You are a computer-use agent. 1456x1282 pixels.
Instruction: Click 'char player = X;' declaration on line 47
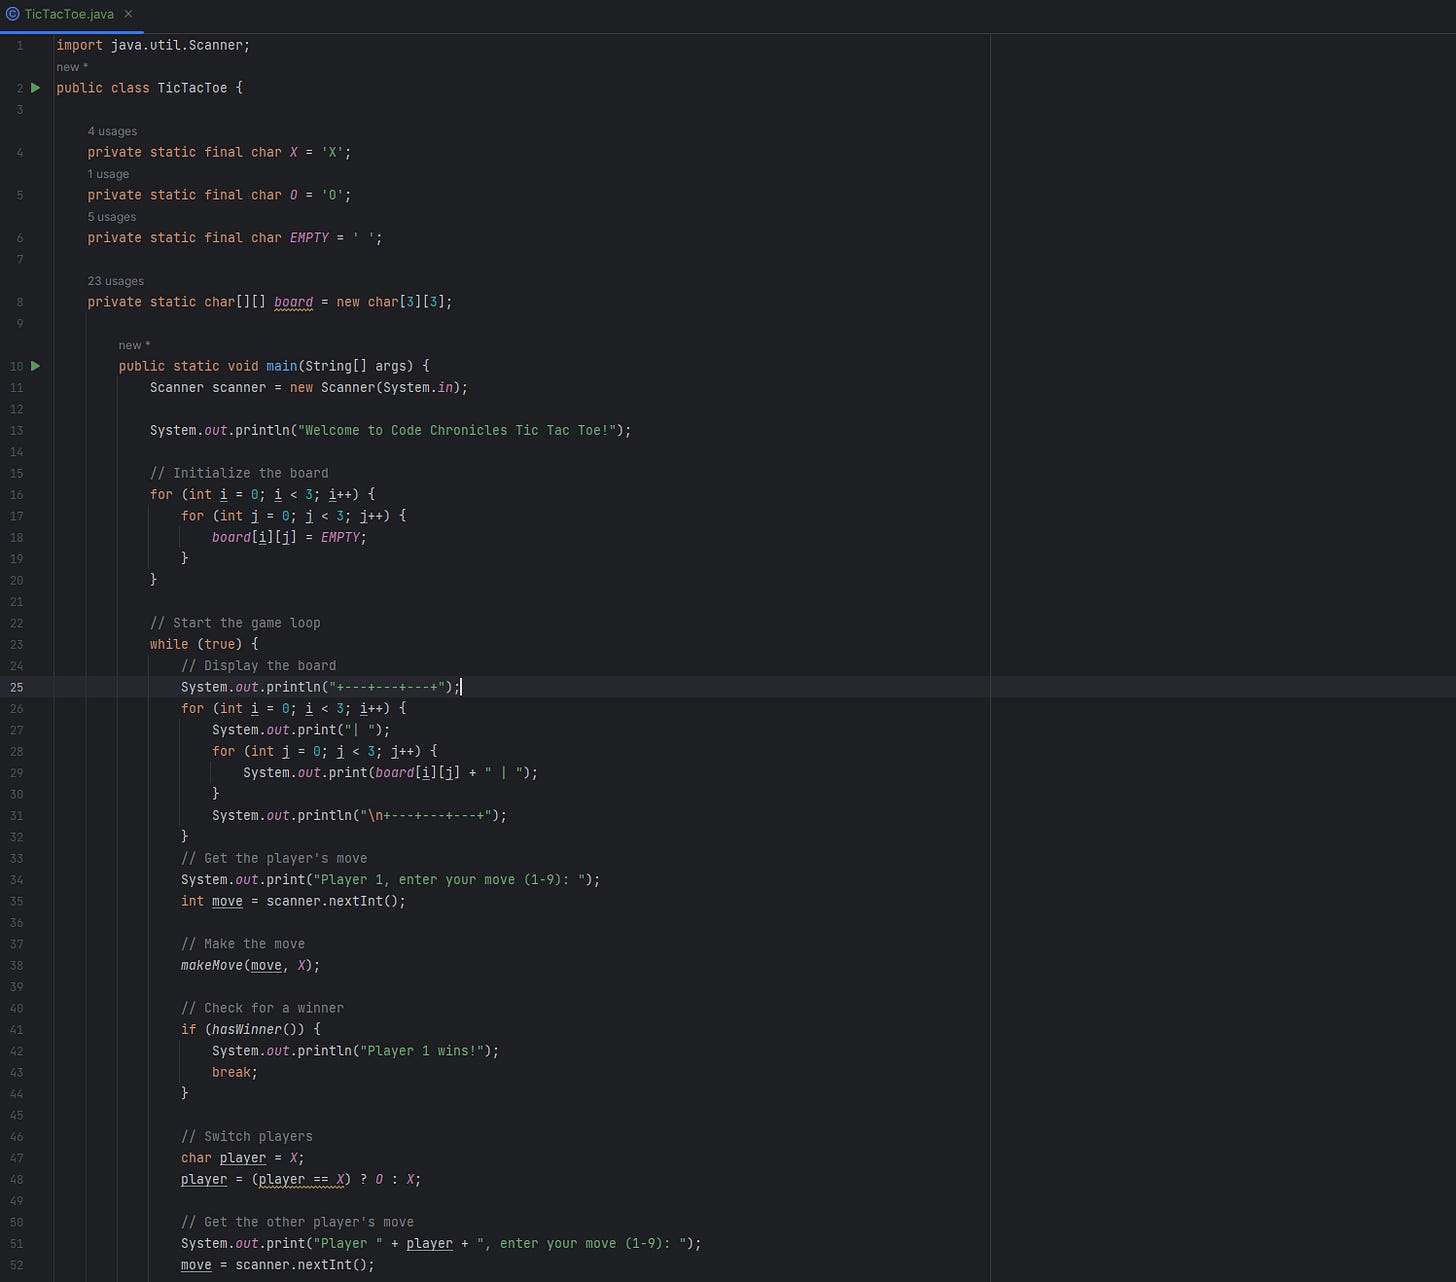(x=243, y=1158)
